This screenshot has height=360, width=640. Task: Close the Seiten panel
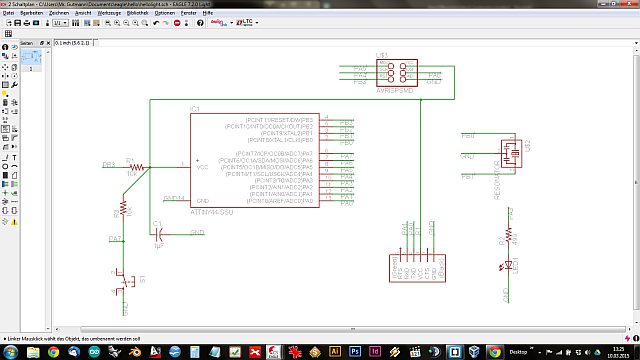pyautogui.click(x=48, y=43)
